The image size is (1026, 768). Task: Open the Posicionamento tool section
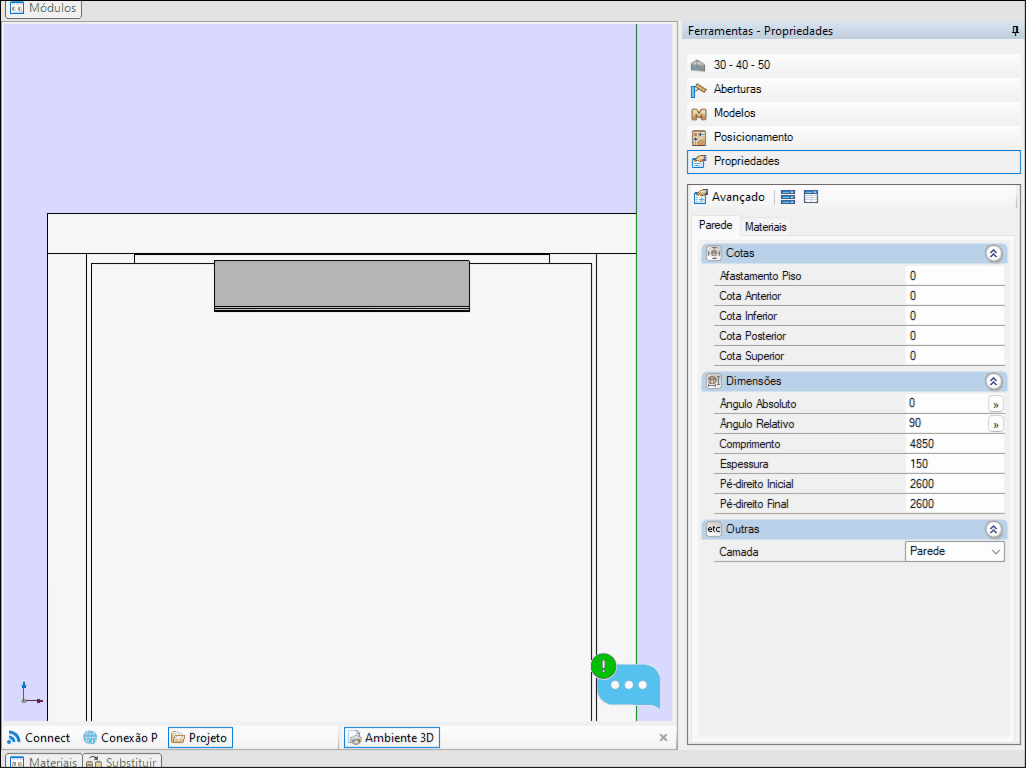pos(853,137)
